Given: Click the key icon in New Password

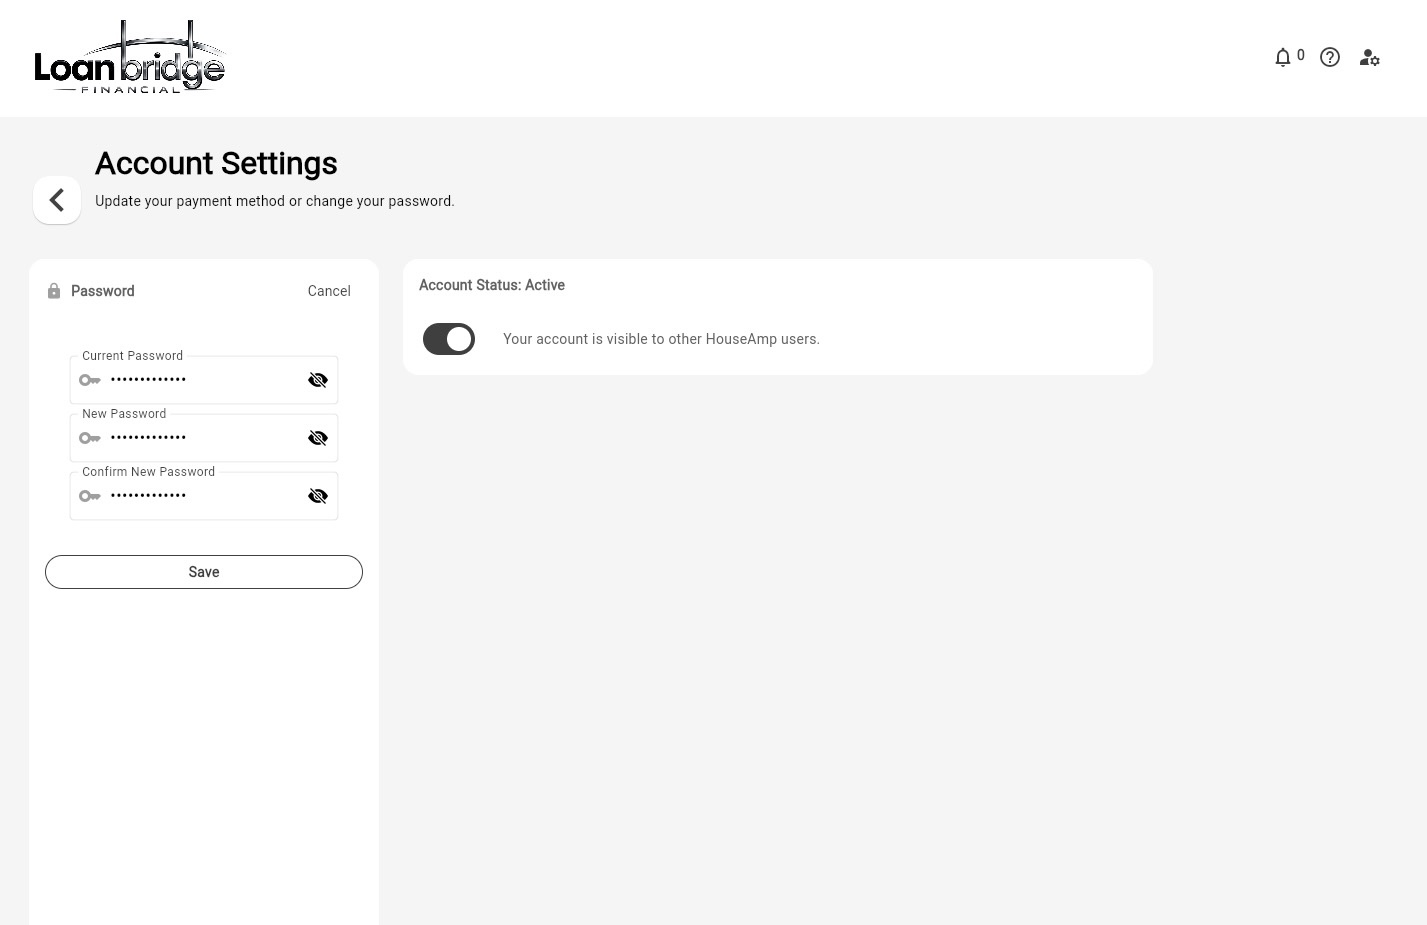Looking at the screenshot, I should [x=90, y=438].
